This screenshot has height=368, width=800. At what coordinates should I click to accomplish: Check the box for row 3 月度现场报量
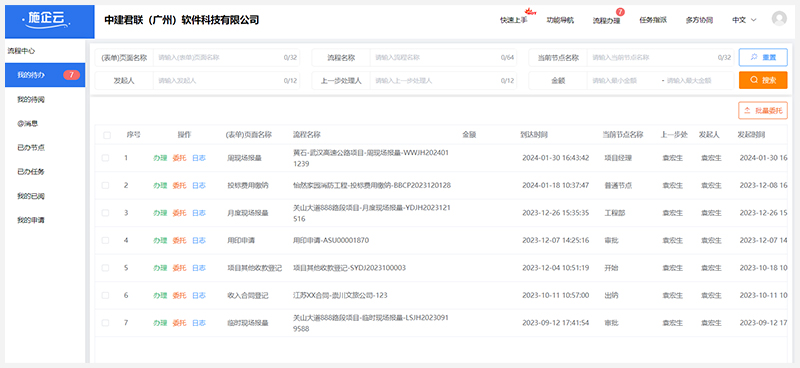pos(105,213)
